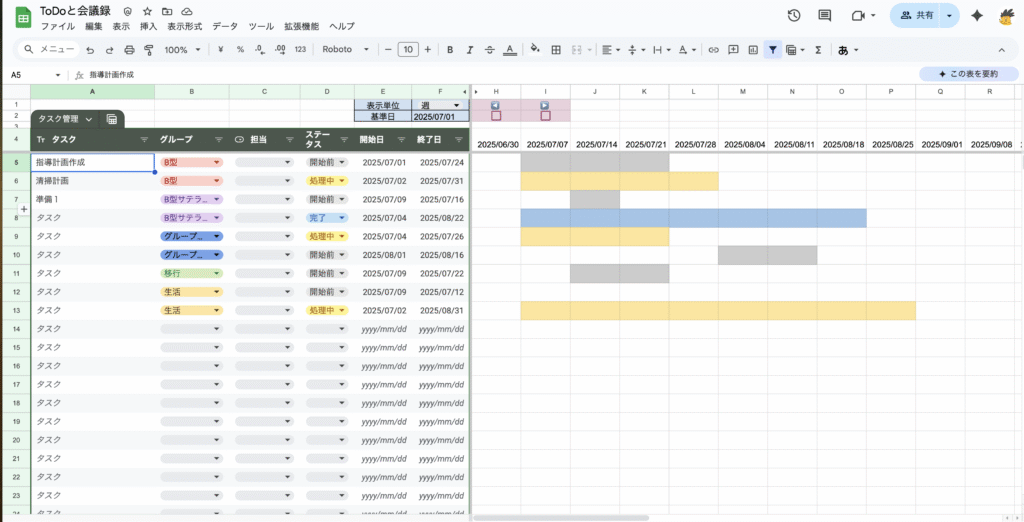Check cloud save status icon

pyautogui.click(x=187, y=12)
